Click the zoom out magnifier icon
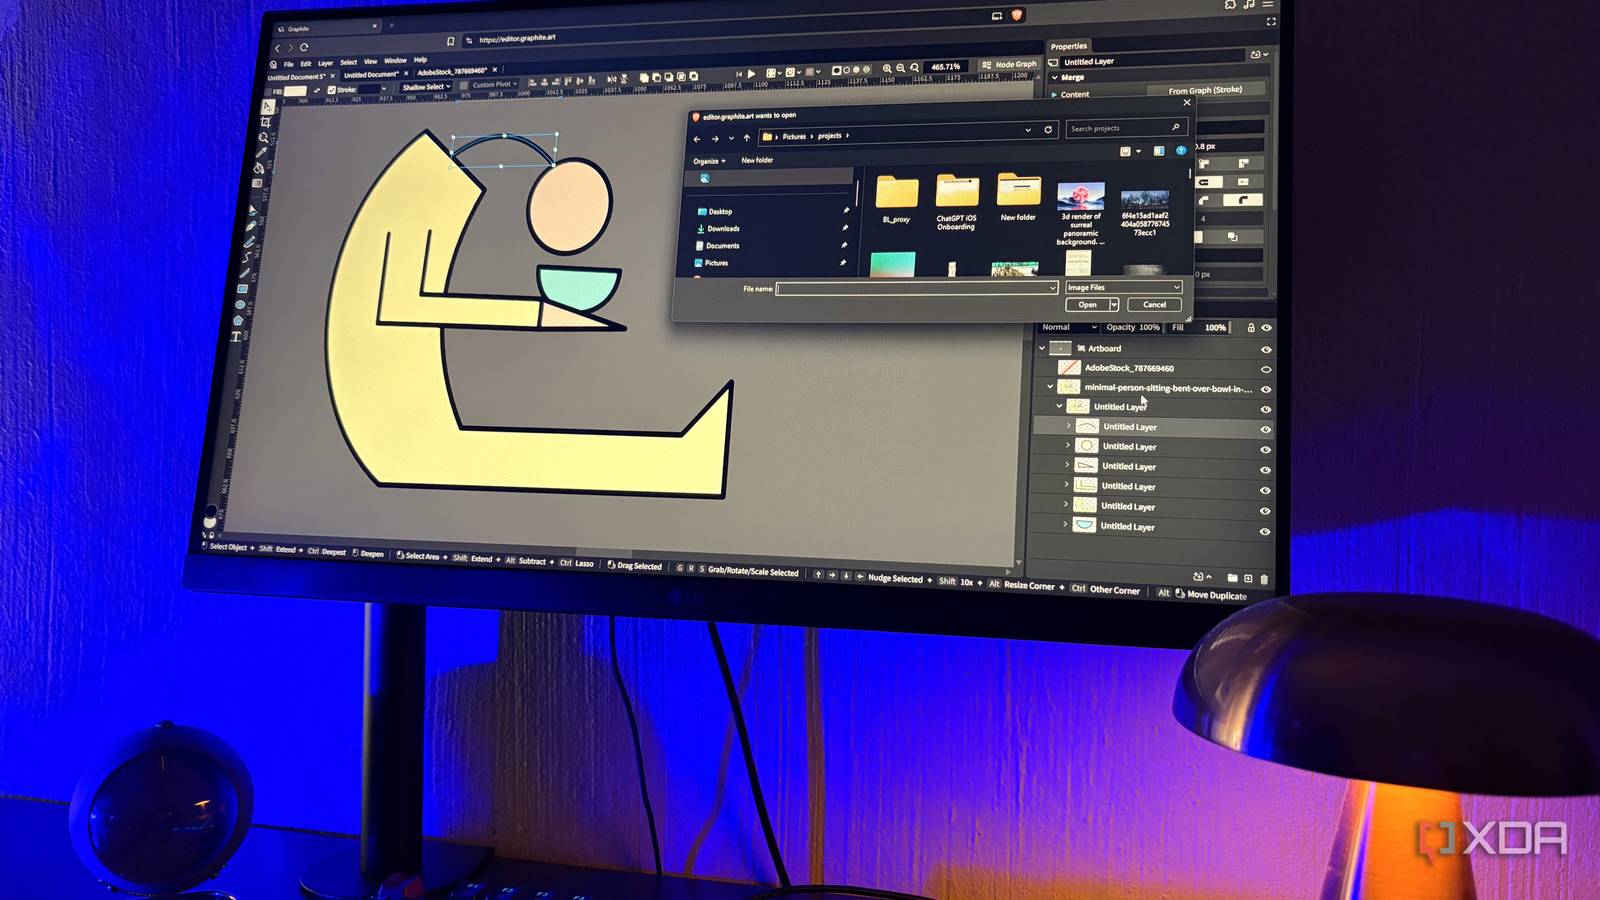 coord(900,68)
